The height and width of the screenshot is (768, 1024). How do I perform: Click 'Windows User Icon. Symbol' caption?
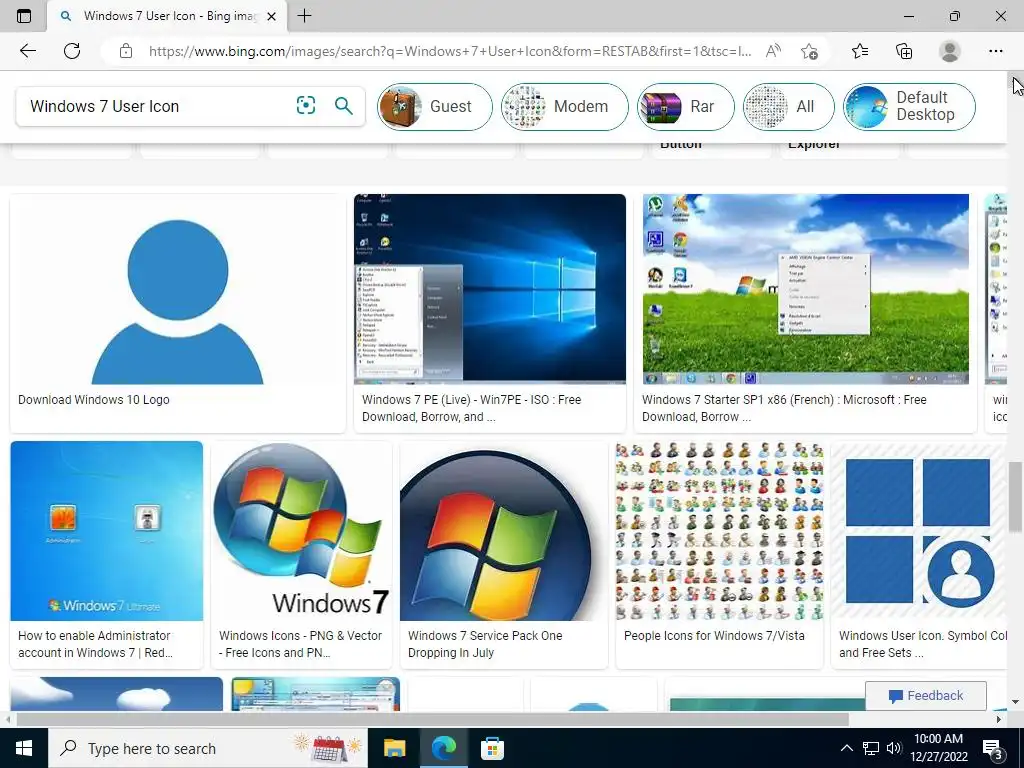click(922, 644)
